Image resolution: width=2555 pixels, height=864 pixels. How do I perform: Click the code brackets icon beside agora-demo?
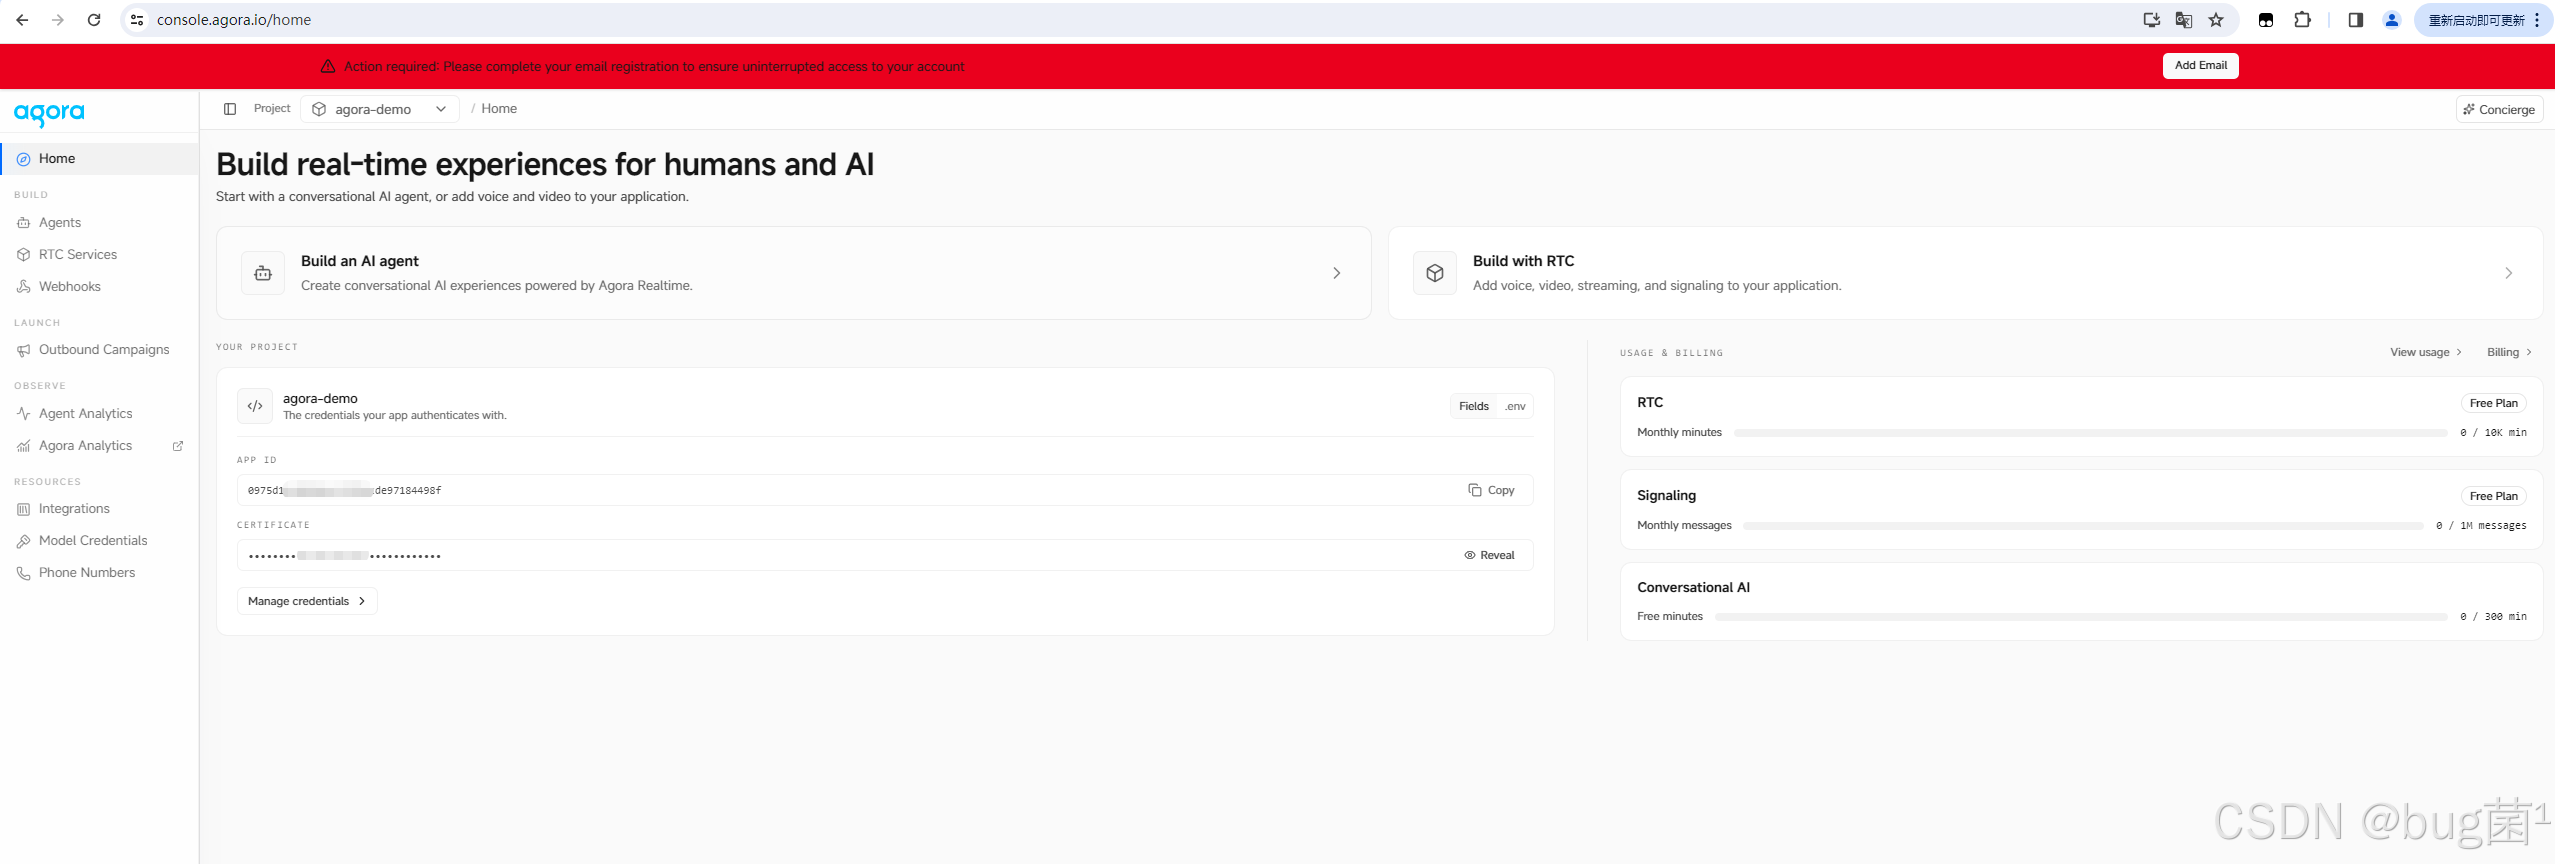click(x=255, y=406)
